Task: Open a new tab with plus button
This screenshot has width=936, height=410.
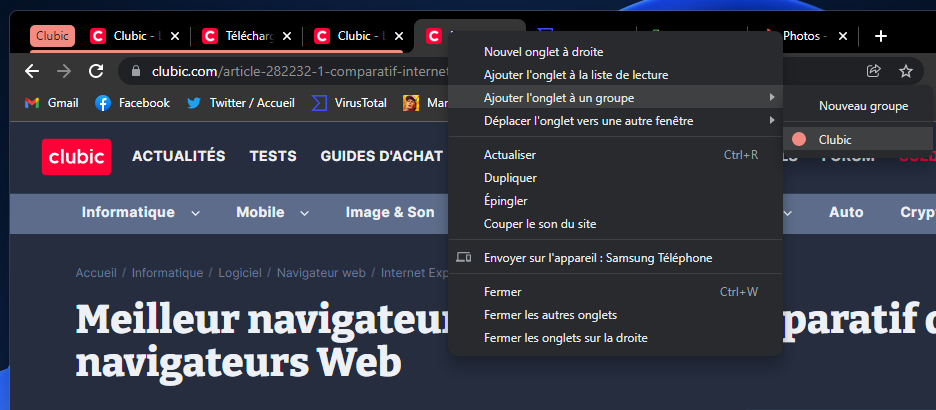Action: click(880, 36)
